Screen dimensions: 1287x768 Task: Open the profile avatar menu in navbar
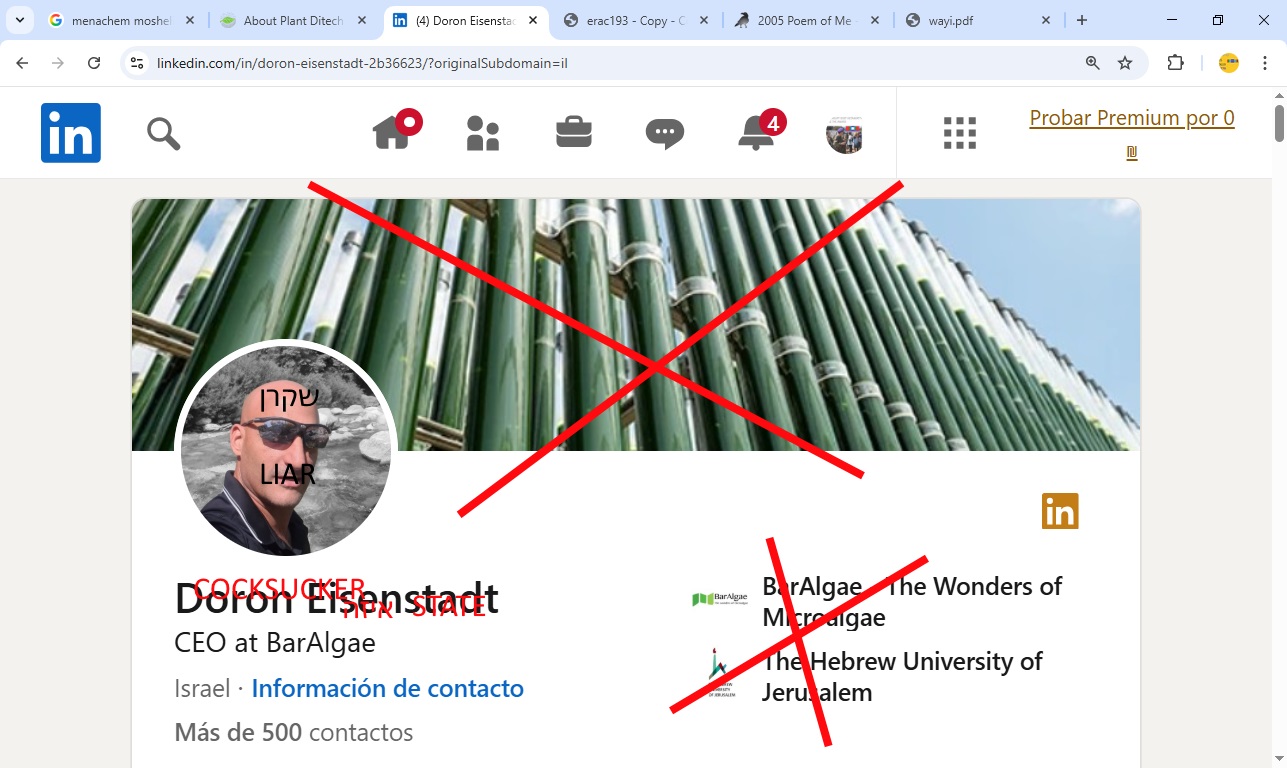pos(844,135)
